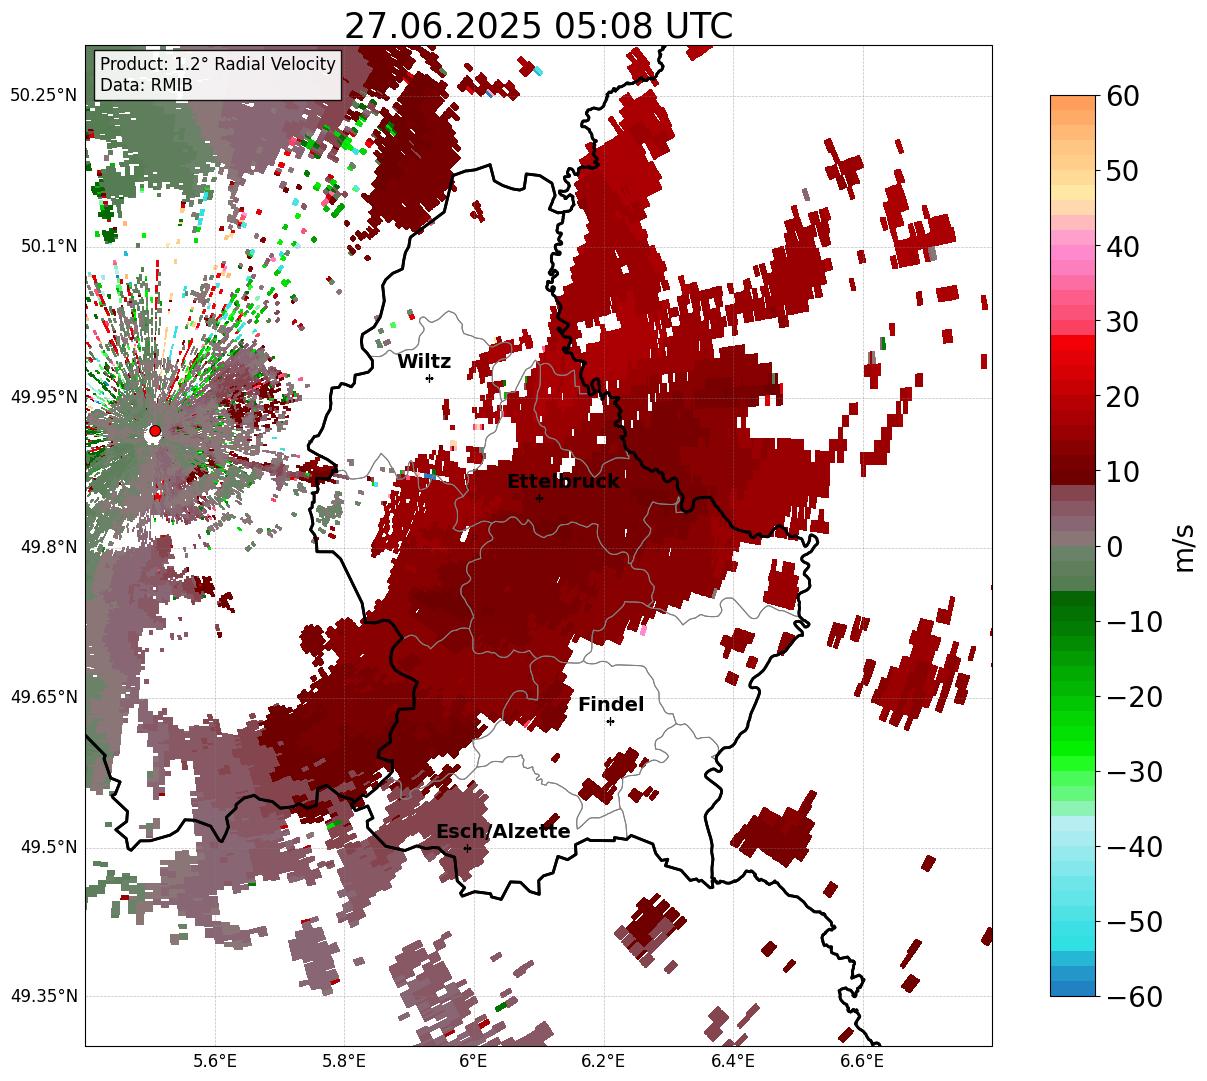1207x1081 pixels.
Task: Click the Data: RMIB text
Action: point(146,86)
